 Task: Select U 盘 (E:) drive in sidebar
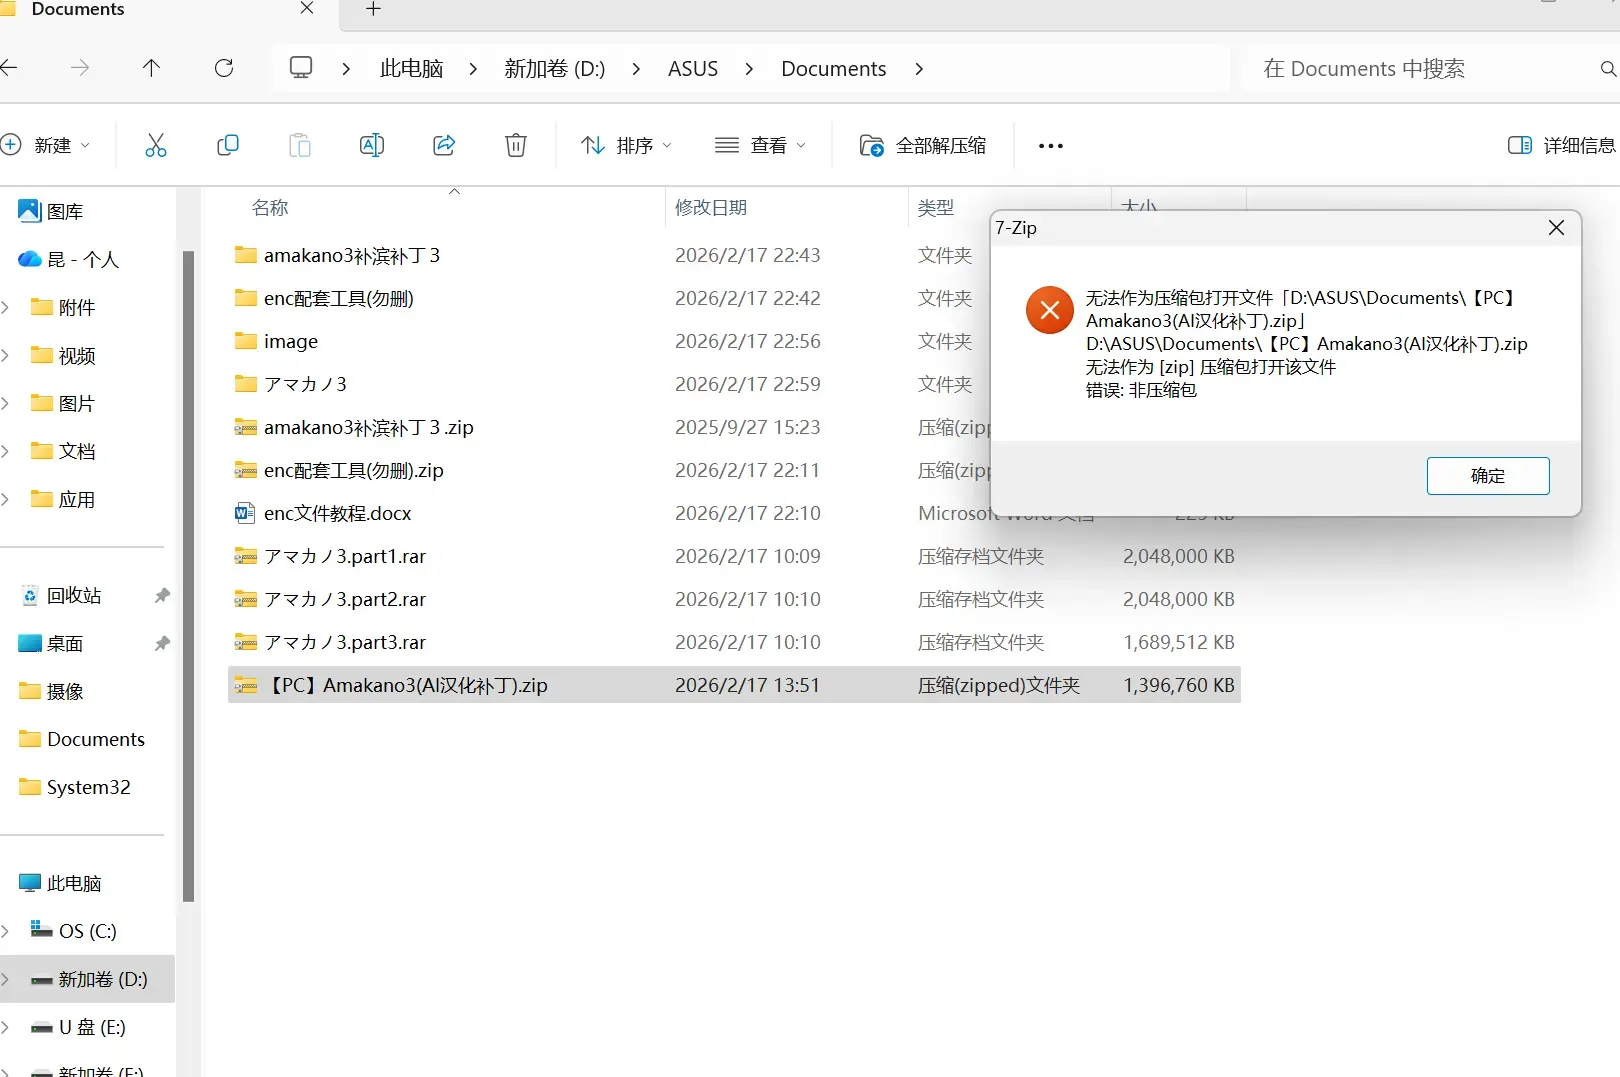click(78, 1027)
